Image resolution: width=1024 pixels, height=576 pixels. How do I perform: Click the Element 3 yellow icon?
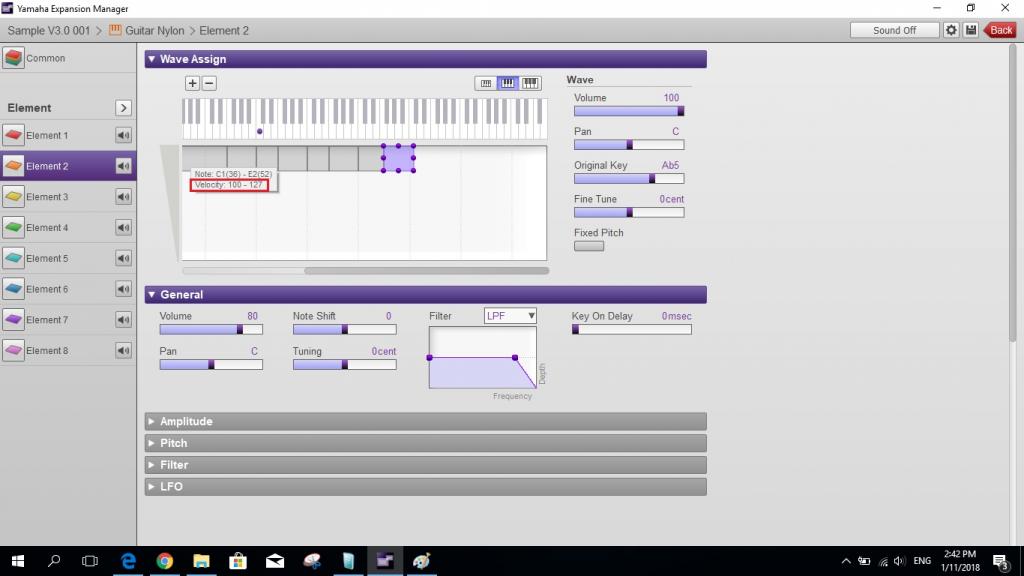click(x=13, y=197)
